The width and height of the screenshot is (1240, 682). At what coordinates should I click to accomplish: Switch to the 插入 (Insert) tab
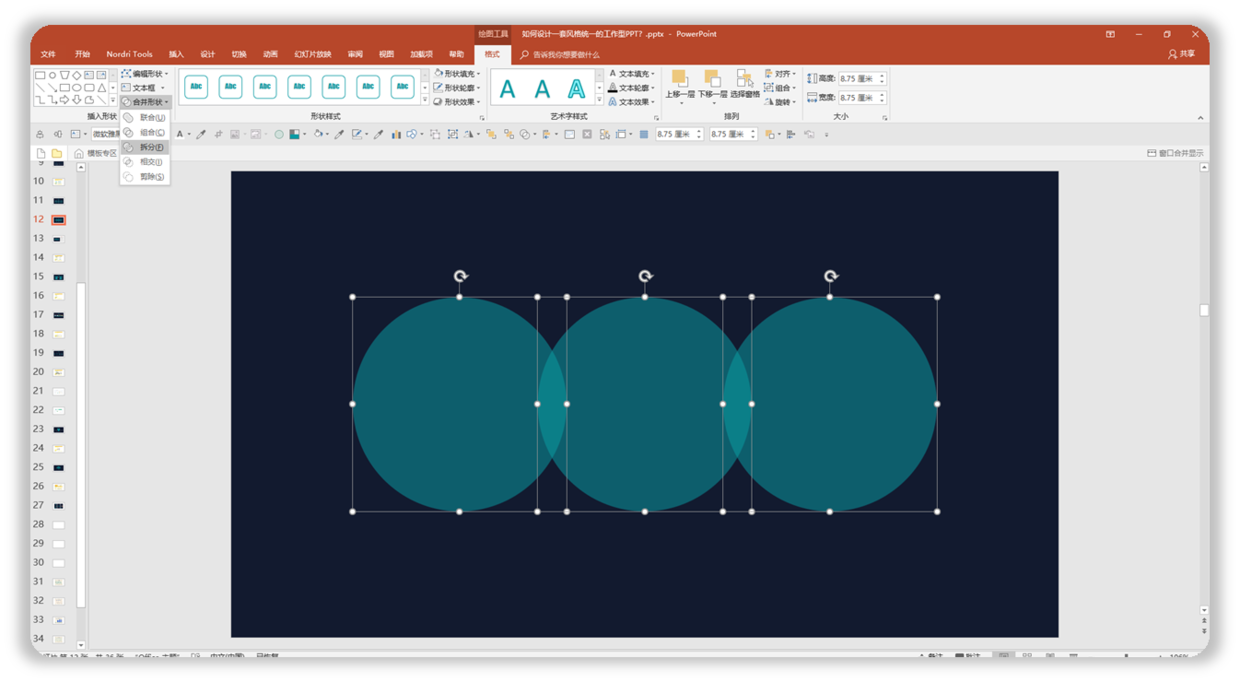(x=176, y=54)
